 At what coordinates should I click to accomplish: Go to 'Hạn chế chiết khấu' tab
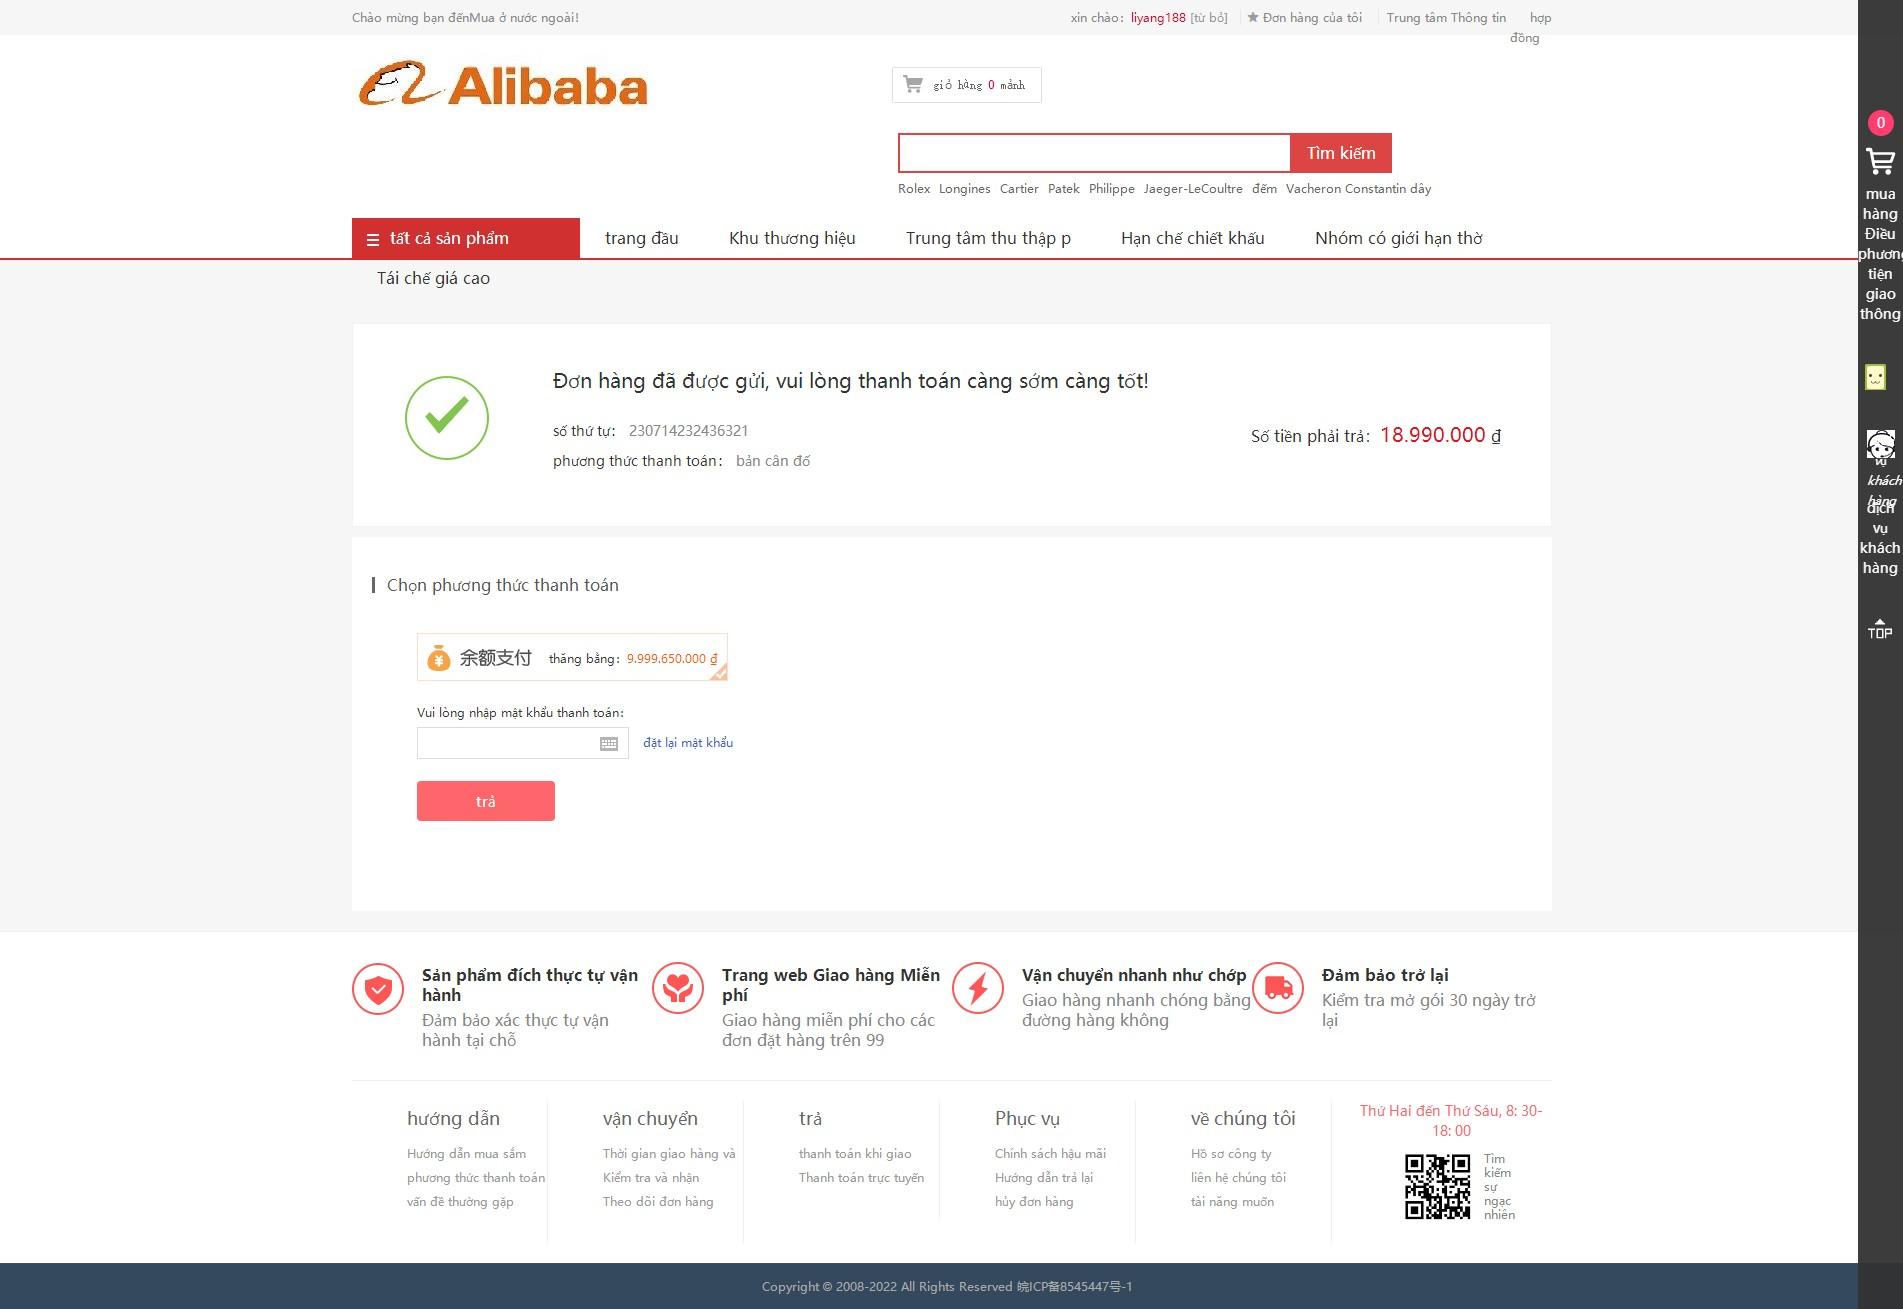1193,238
